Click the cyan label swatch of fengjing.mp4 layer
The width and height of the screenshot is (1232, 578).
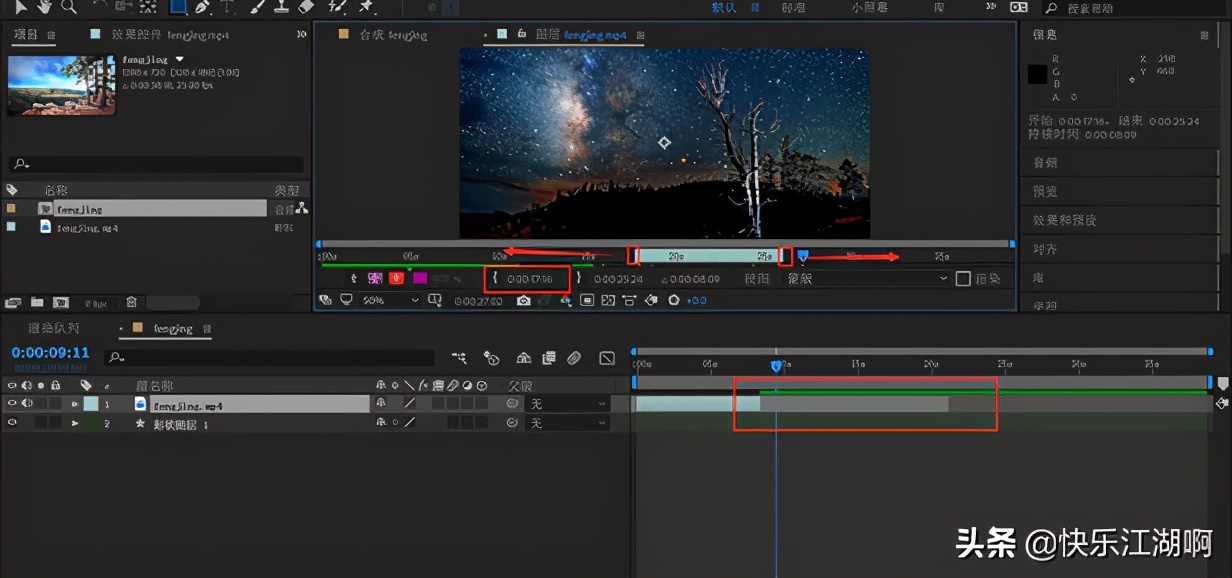click(x=91, y=404)
